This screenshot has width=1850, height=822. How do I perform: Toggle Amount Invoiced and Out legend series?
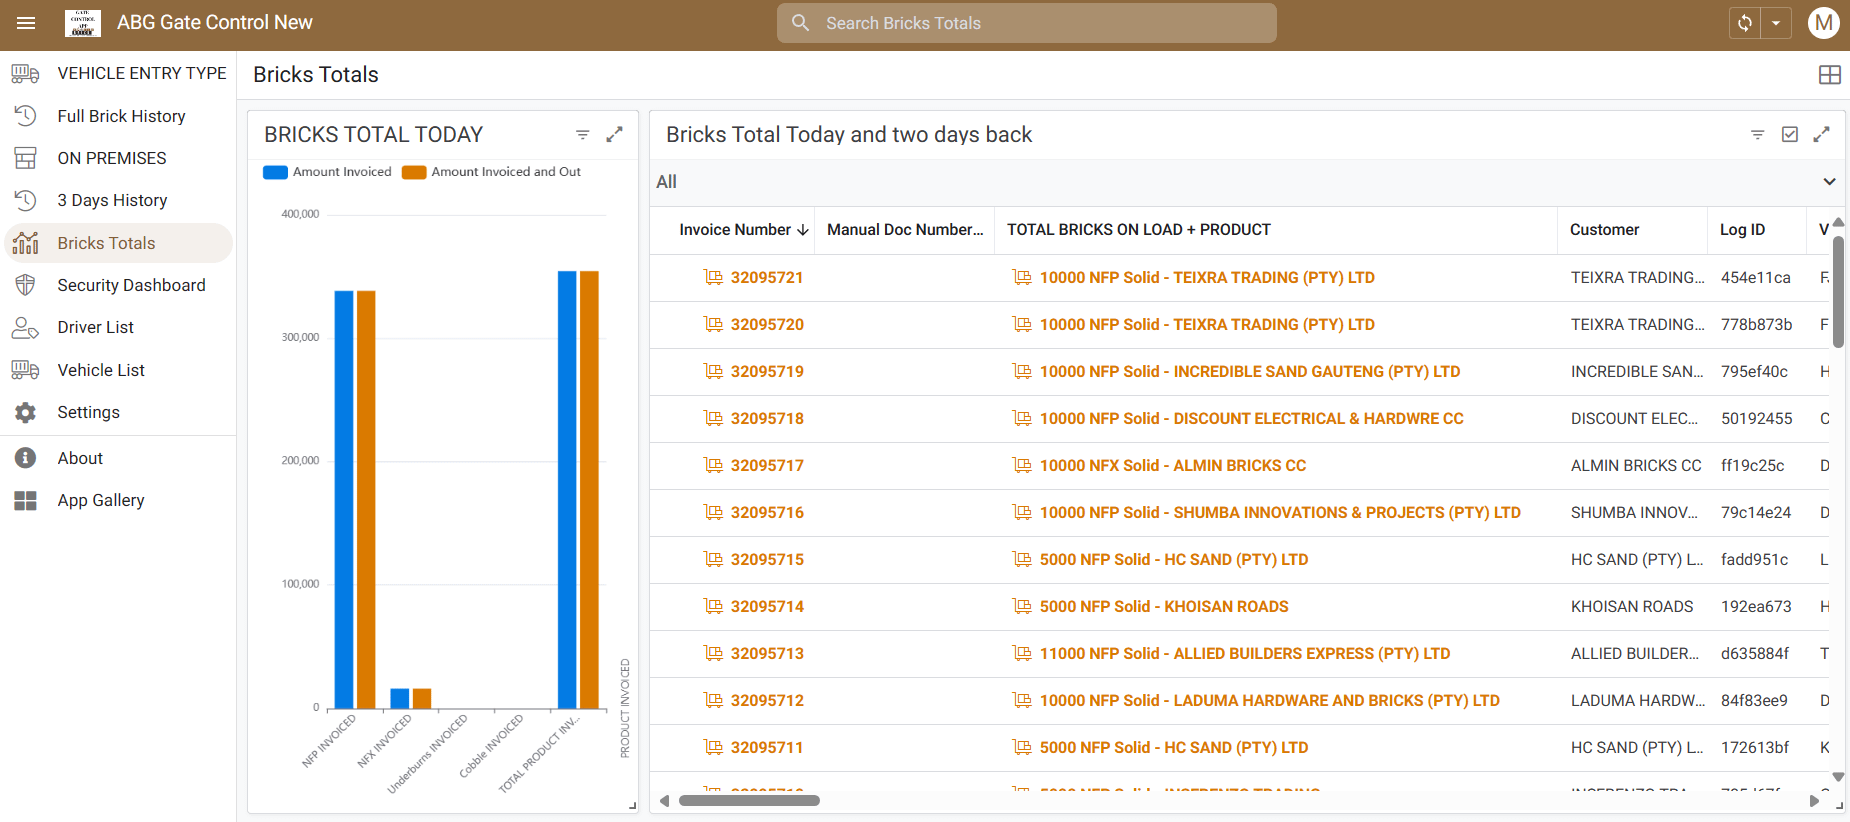click(x=492, y=172)
